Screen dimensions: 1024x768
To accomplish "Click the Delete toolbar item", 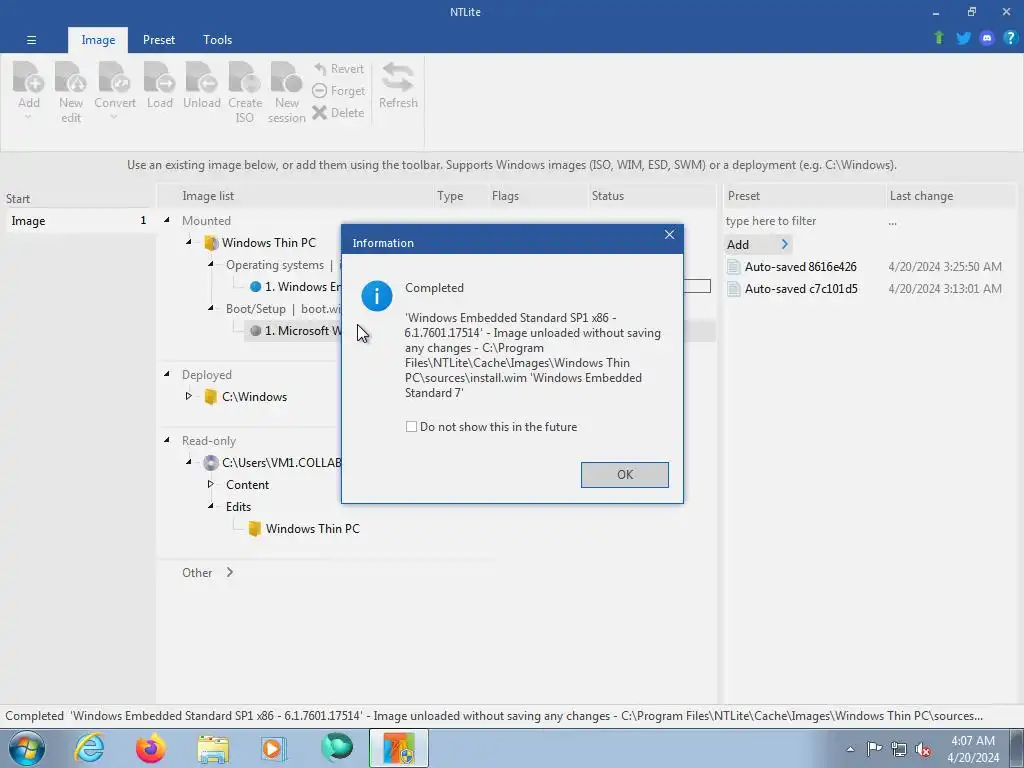I will point(338,112).
